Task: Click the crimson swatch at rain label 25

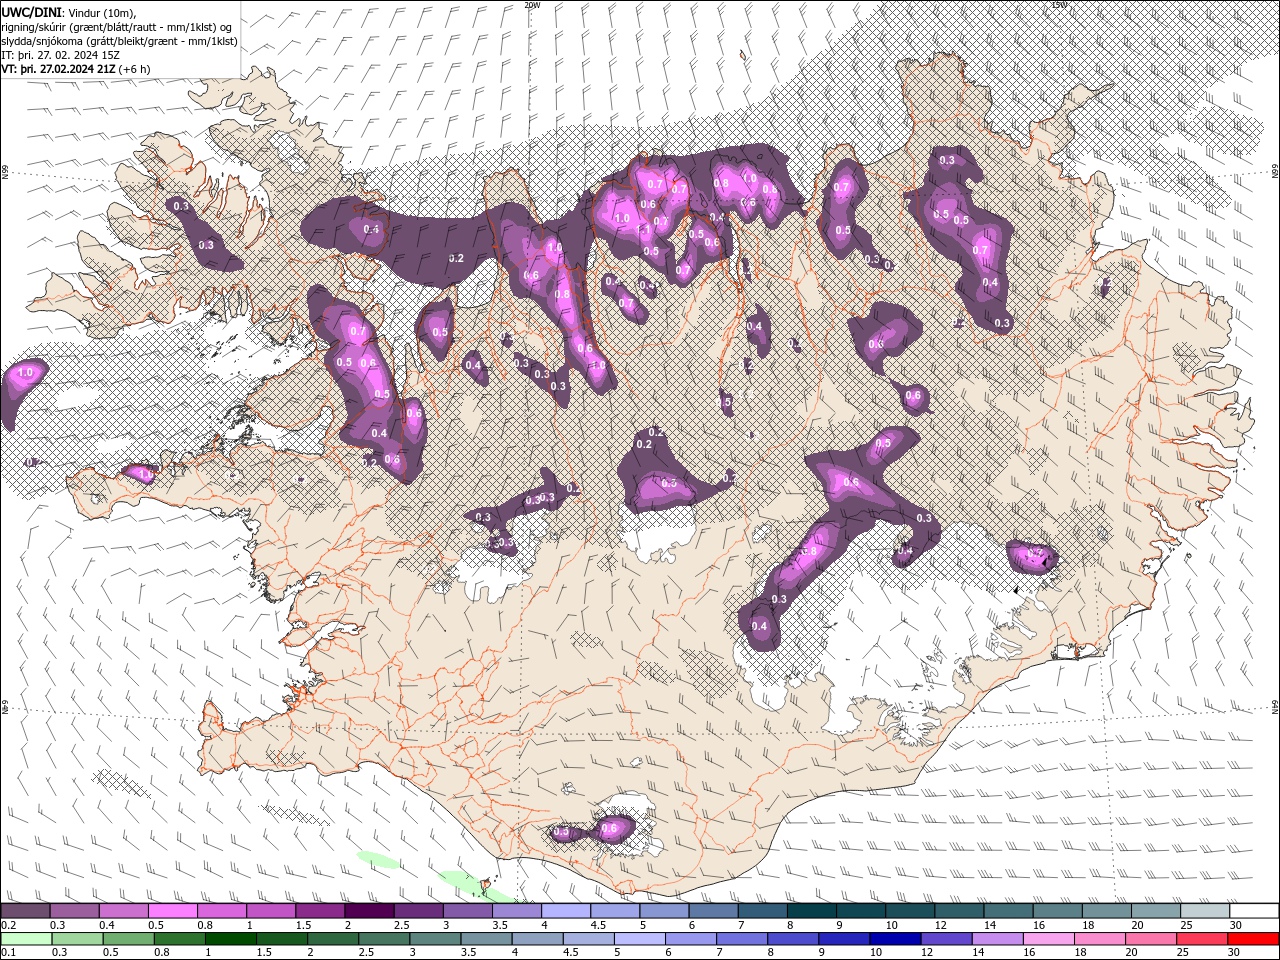Action: (1201, 938)
